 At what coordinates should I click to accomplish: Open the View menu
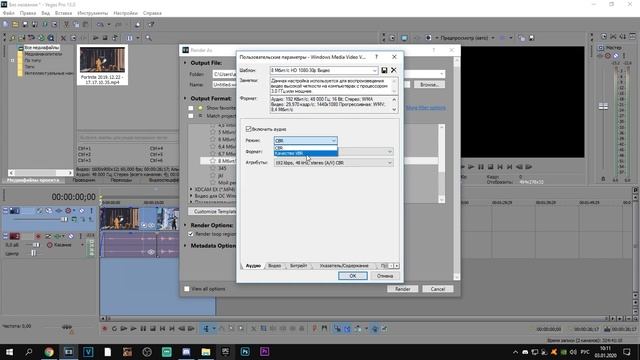45,13
